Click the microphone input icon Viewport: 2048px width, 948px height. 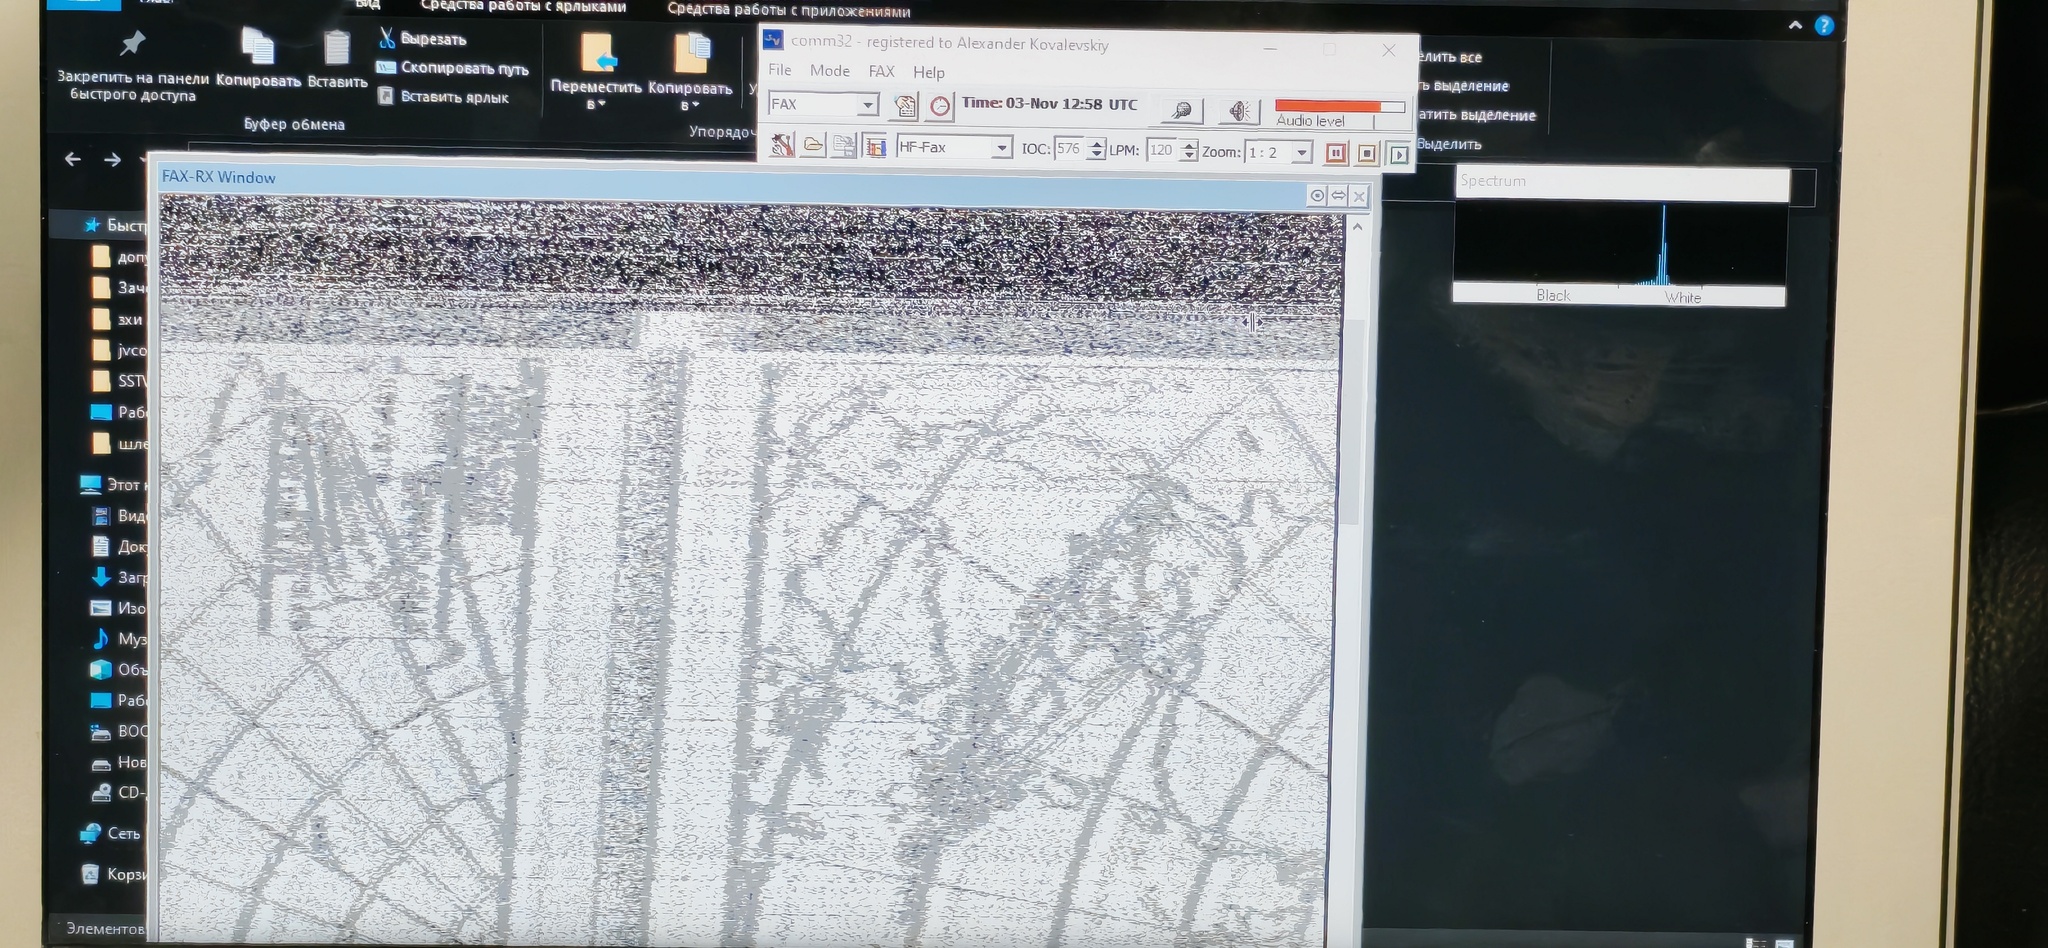[x=1182, y=110]
